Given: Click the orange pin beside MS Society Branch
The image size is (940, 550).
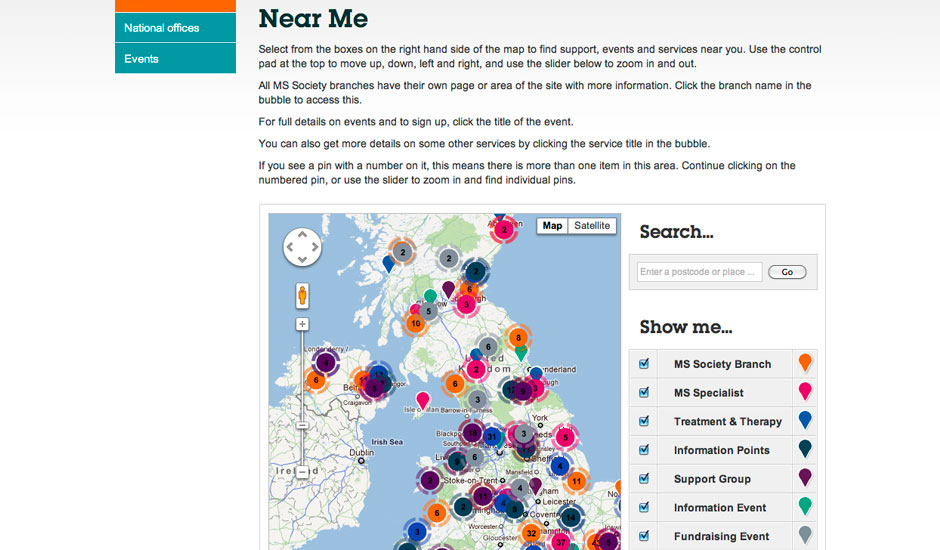Looking at the screenshot, I should click(x=805, y=362).
